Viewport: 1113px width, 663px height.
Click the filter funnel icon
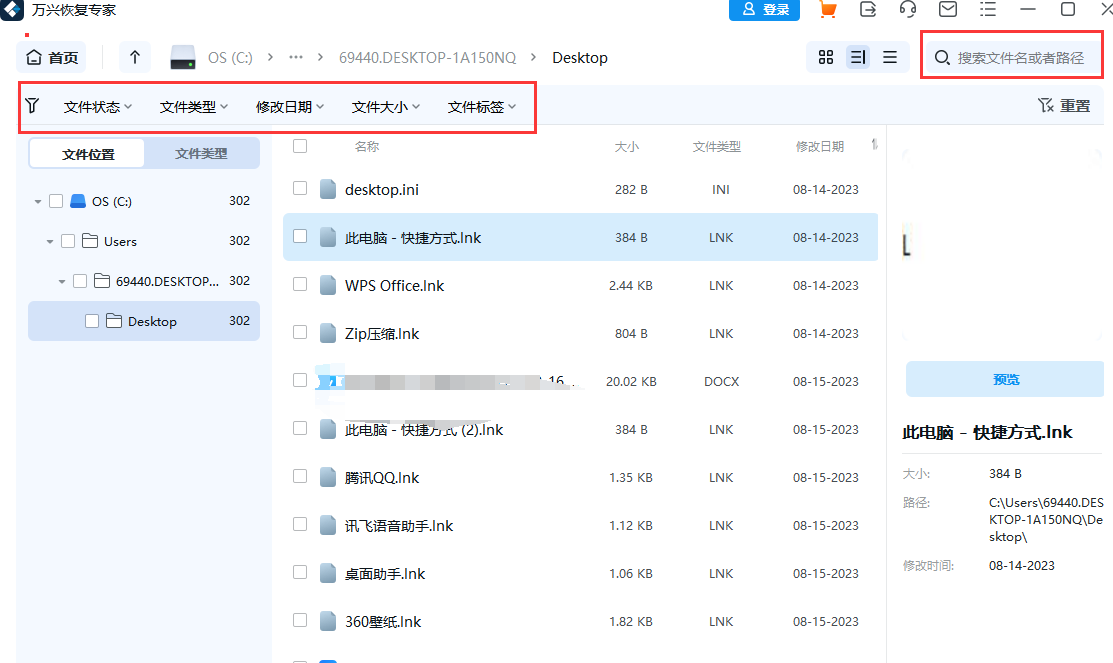pos(33,104)
